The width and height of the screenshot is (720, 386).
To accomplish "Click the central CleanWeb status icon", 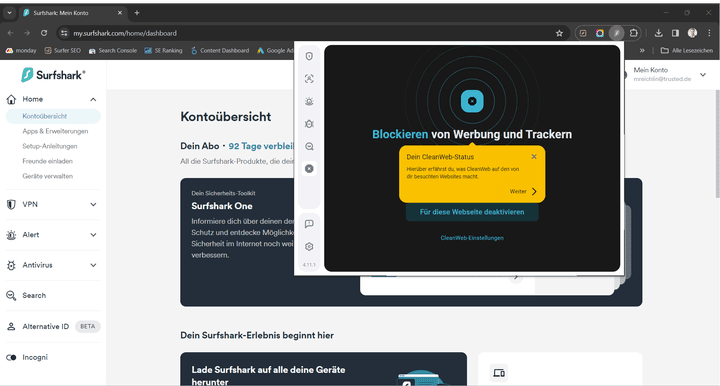I will [x=472, y=101].
